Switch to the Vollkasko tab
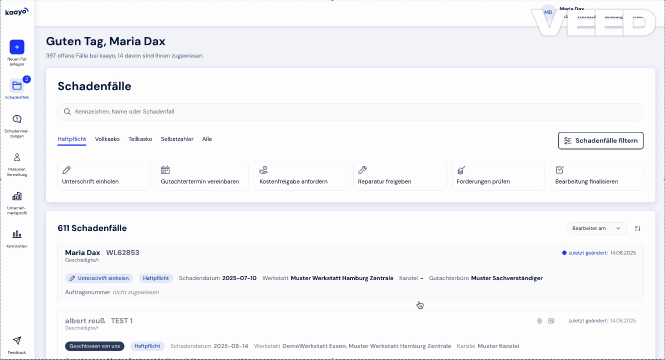Viewport: 665px width, 360px height. pyautogui.click(x=107, y=139)
